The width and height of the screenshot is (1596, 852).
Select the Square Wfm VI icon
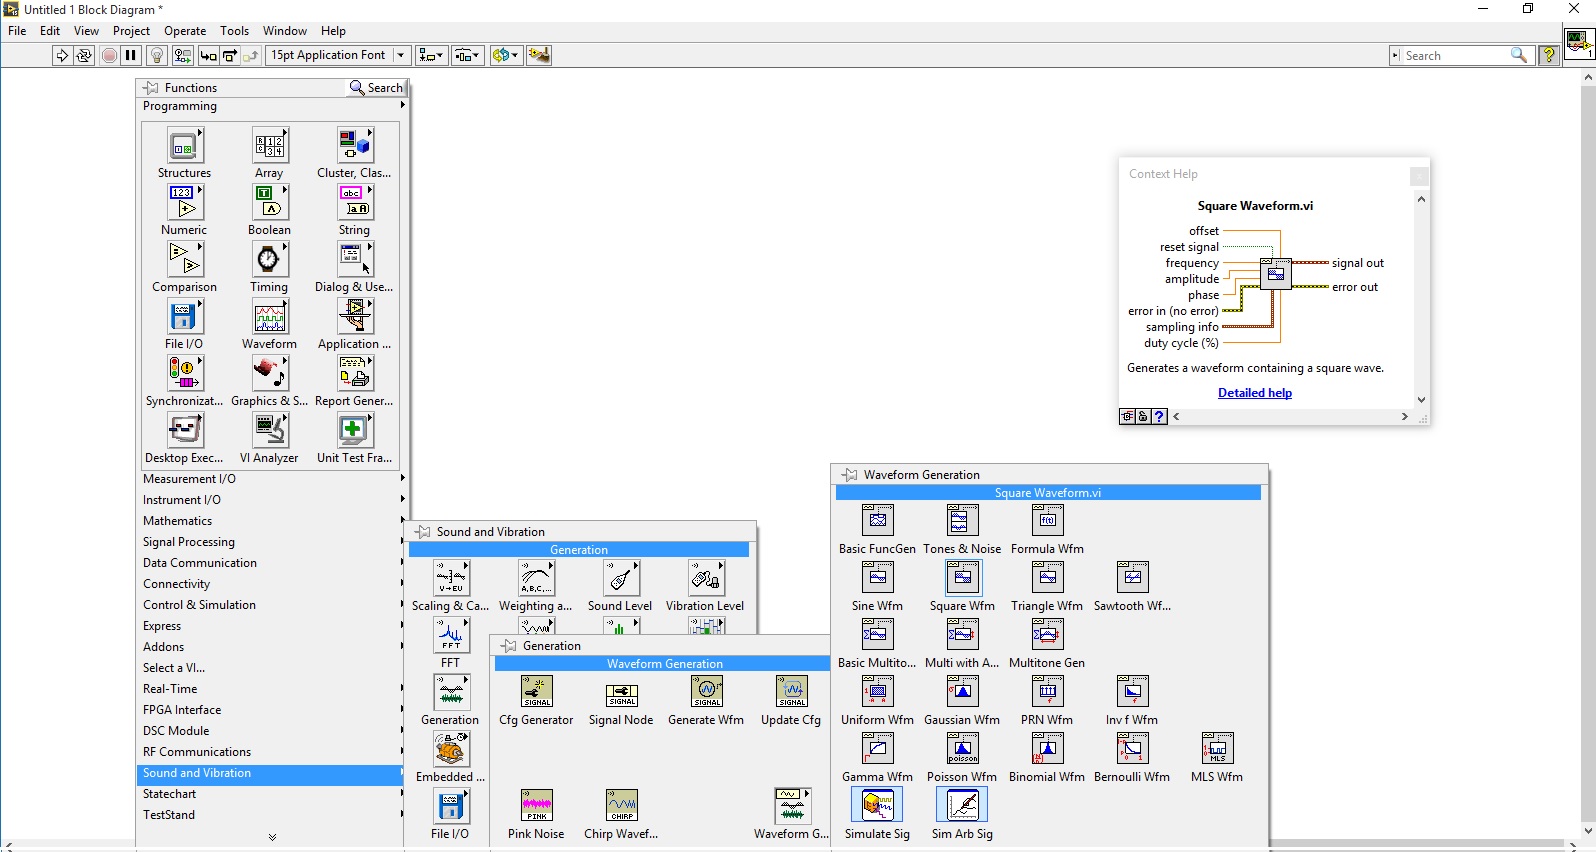tap(963, 578)
